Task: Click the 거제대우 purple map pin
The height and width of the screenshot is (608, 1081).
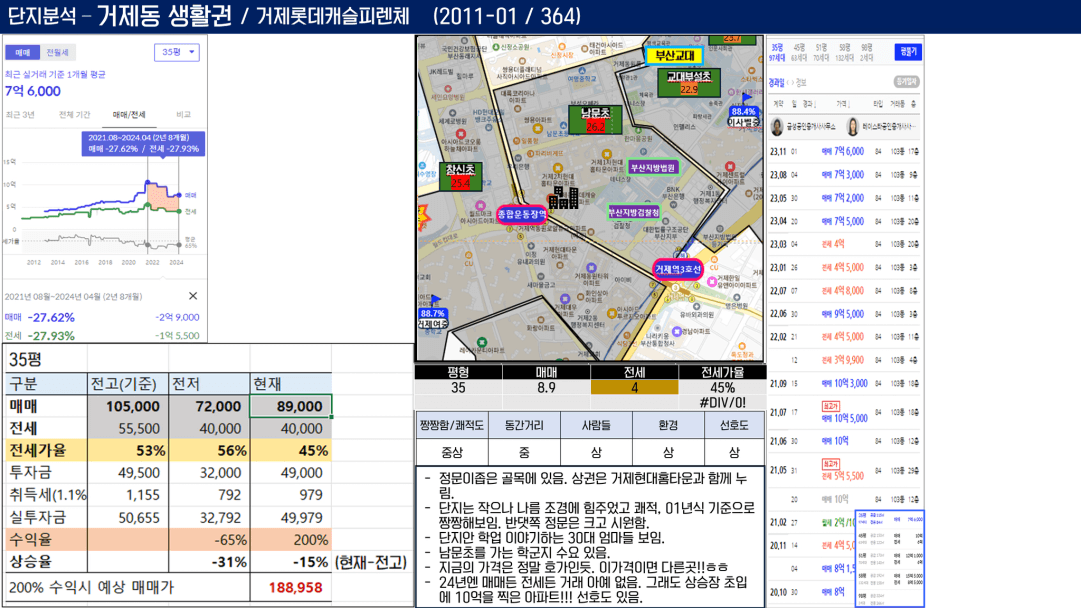Action: [565, 298]
